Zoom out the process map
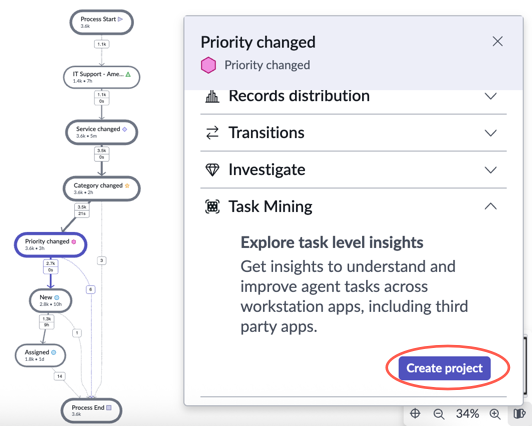 [x=439, y=414]
